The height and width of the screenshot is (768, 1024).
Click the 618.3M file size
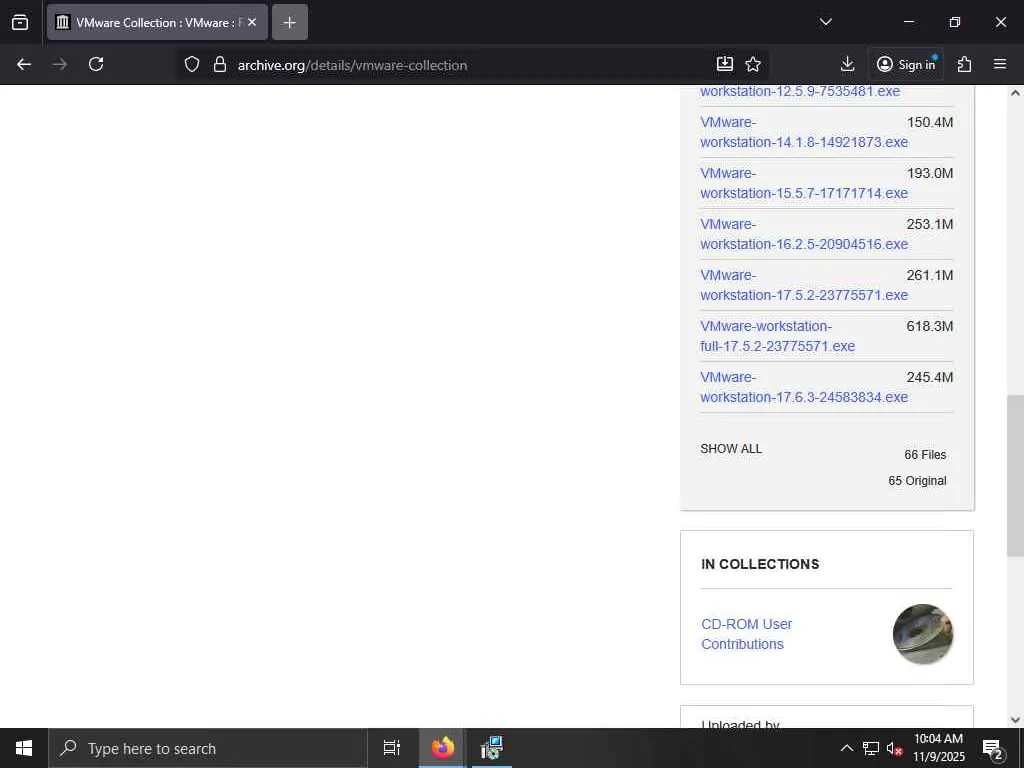[x=929, y=326]
